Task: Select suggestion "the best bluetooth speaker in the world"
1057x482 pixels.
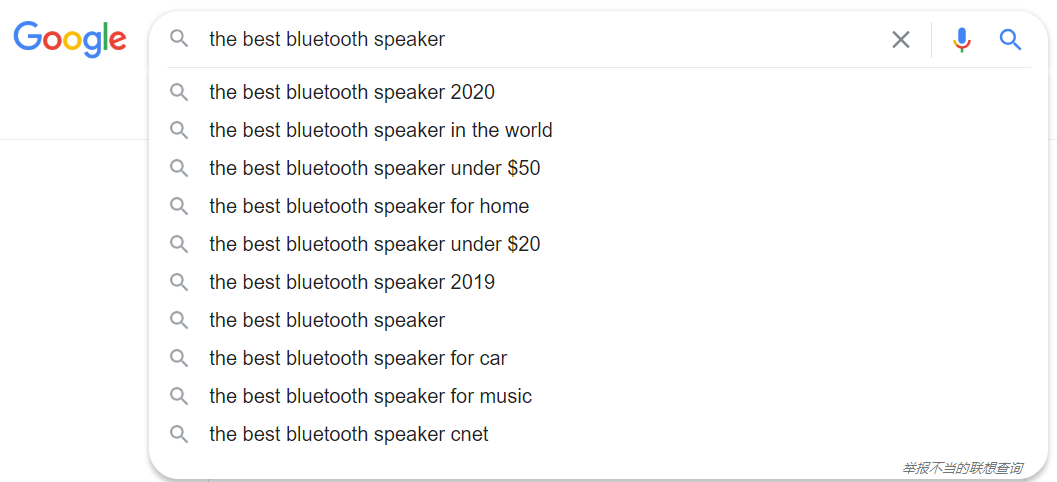Action: coord(598,130)
